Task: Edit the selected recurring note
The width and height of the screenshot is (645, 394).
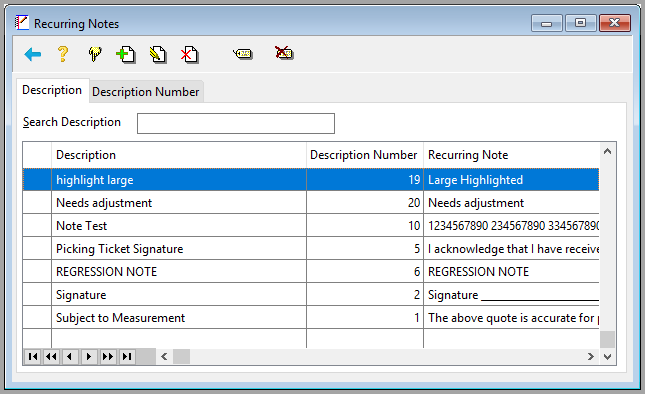Action: coord(158,54)
